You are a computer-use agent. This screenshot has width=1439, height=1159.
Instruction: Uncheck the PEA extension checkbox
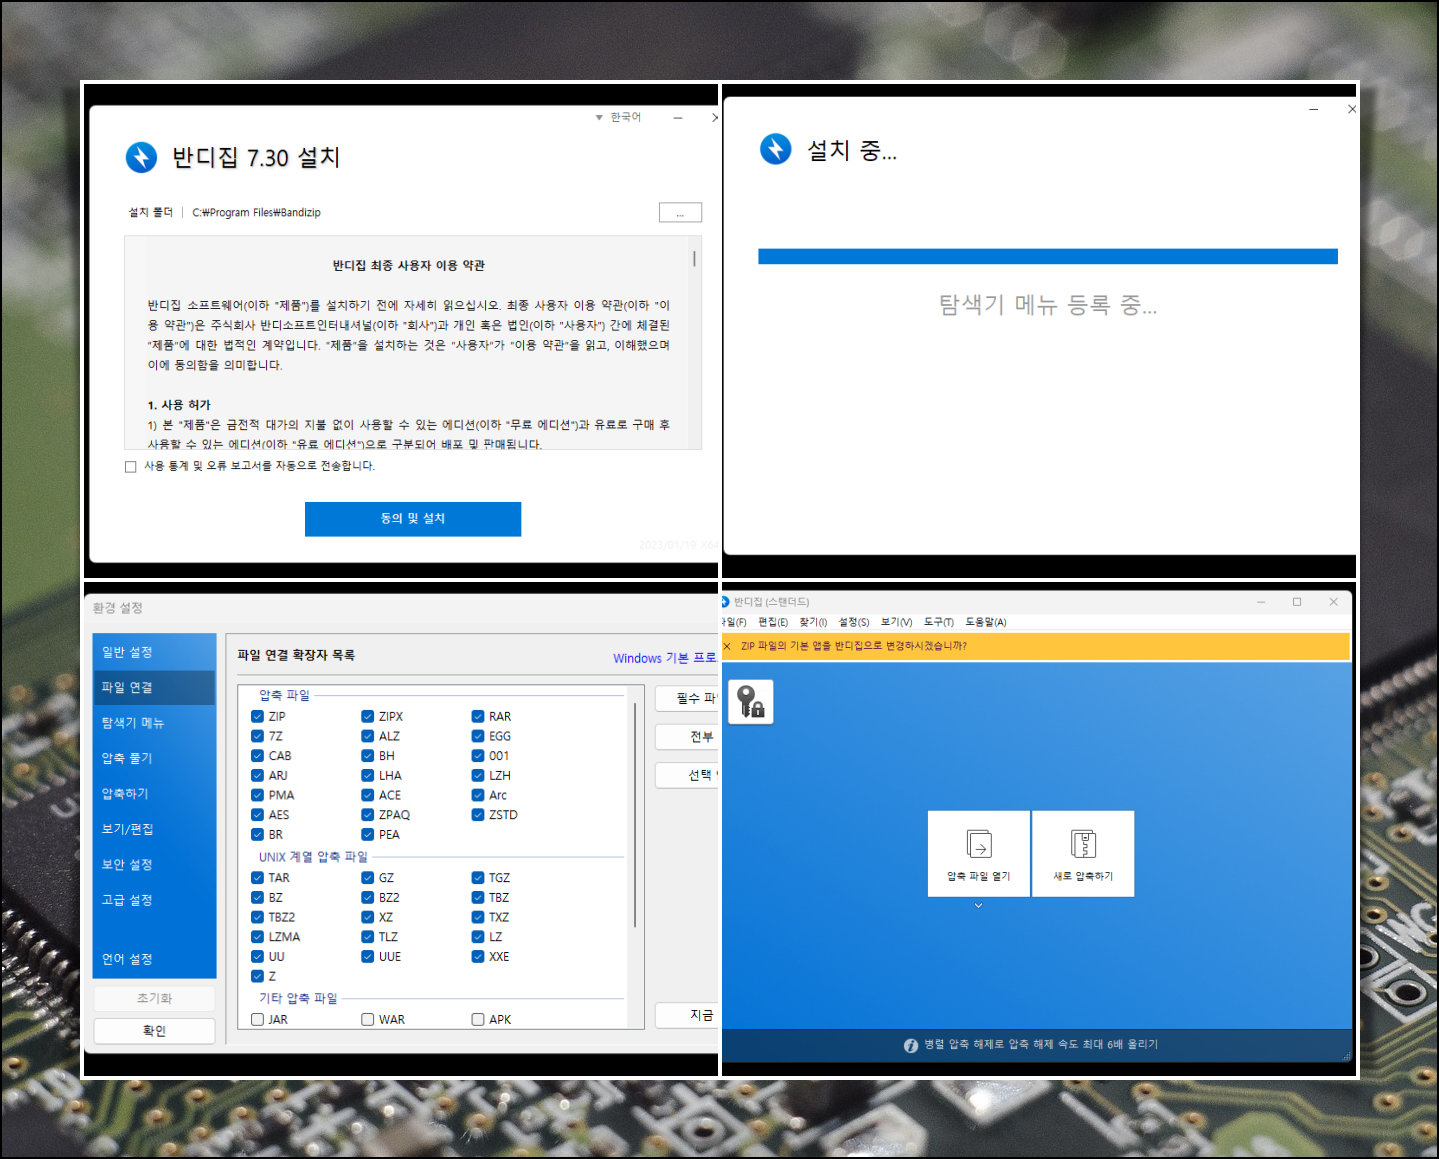point(368,835)
